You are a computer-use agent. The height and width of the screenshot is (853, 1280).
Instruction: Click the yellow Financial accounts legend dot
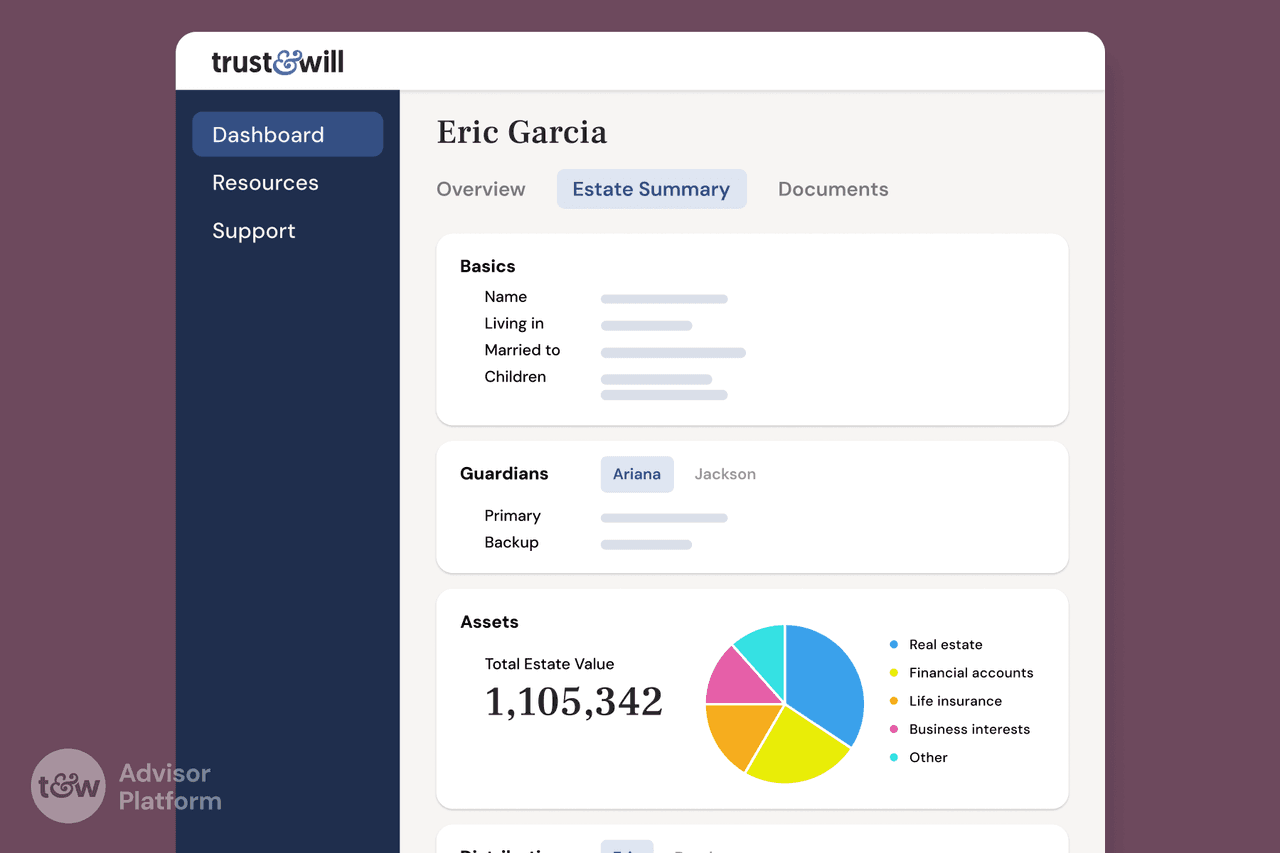click(x=892, y=672)
